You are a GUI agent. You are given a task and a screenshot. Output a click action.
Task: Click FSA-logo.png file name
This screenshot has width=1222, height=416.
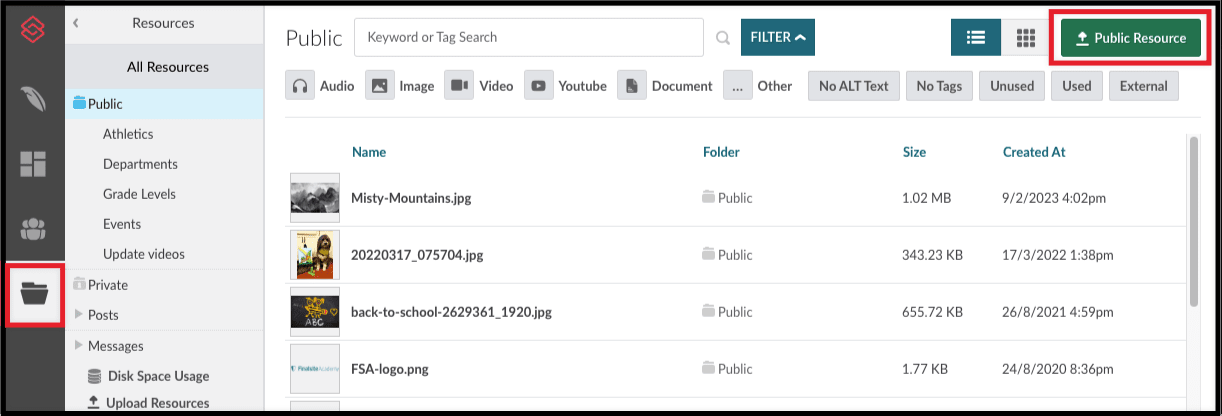tap(390, 369)
